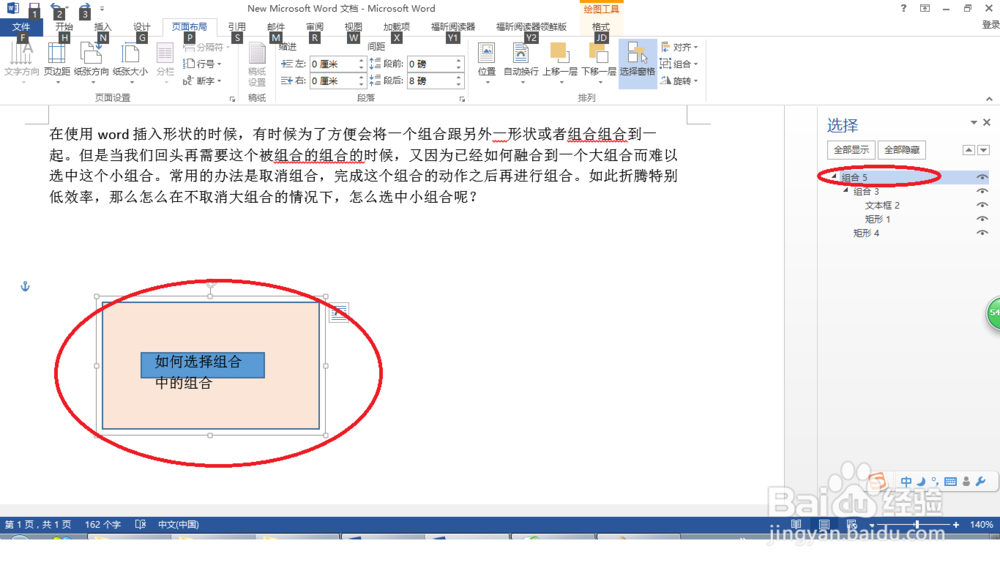Collapse the ribbon with the chevron

coord(989,99)
